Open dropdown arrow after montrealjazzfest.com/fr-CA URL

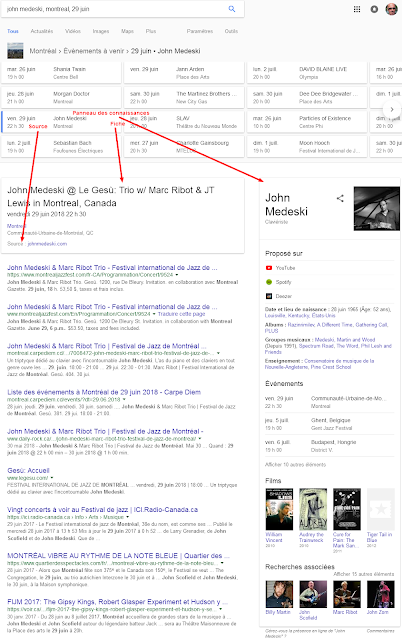[177, 275]
